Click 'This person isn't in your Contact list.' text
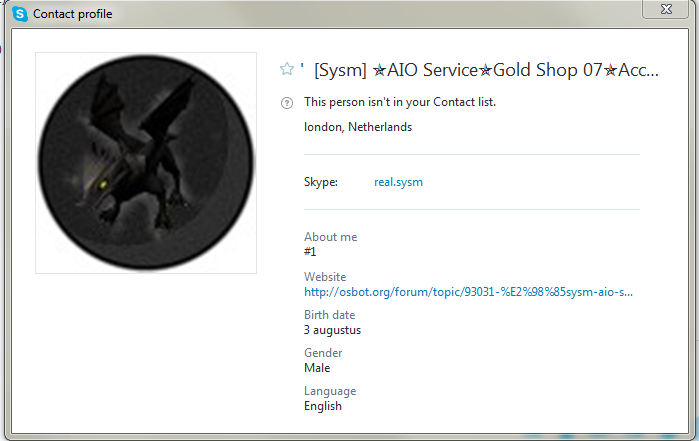The image size is (699, 441). [x=400, y=102]
